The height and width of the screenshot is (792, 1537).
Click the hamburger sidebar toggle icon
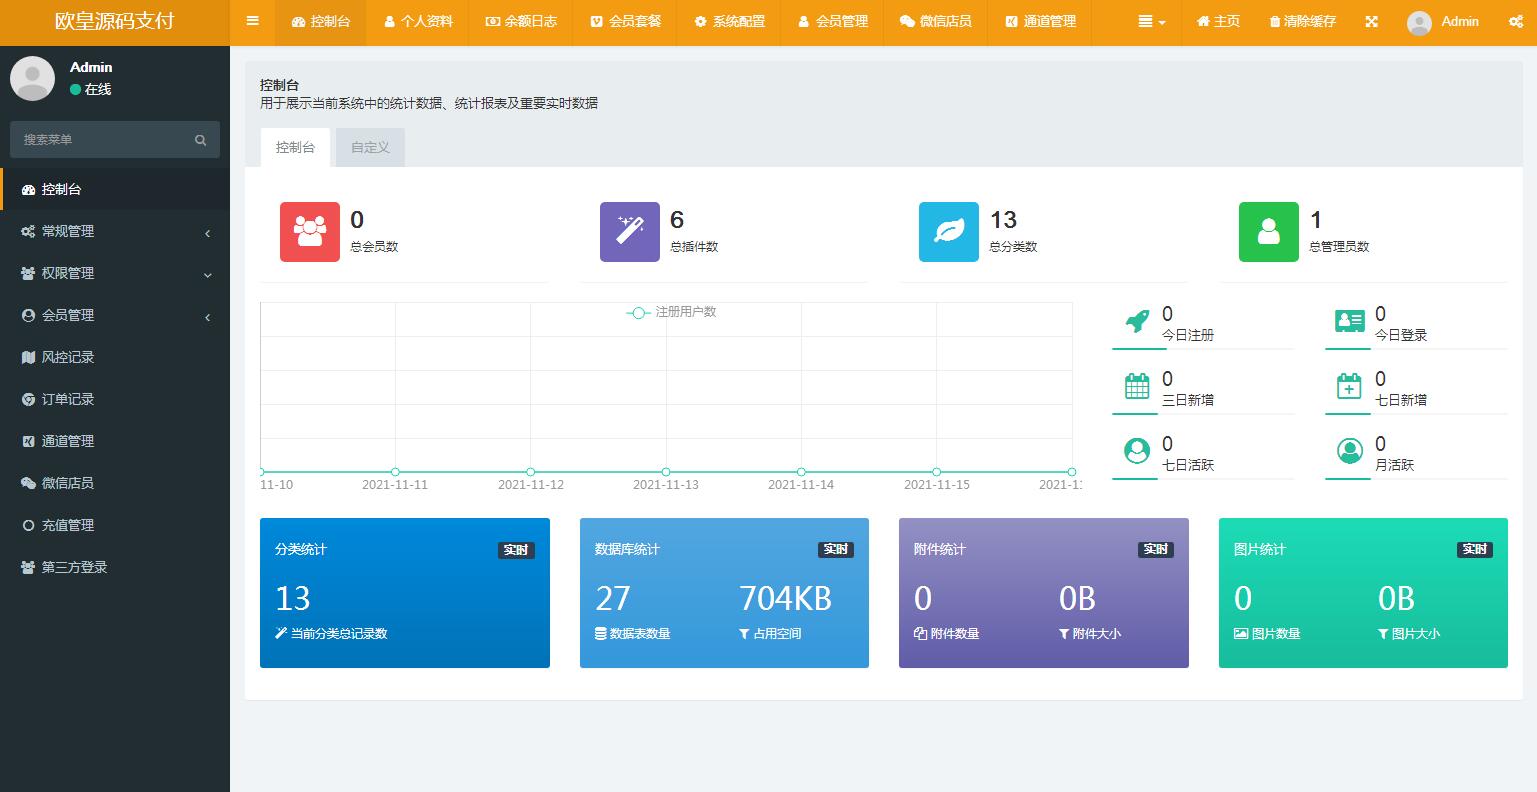point(252,21)
